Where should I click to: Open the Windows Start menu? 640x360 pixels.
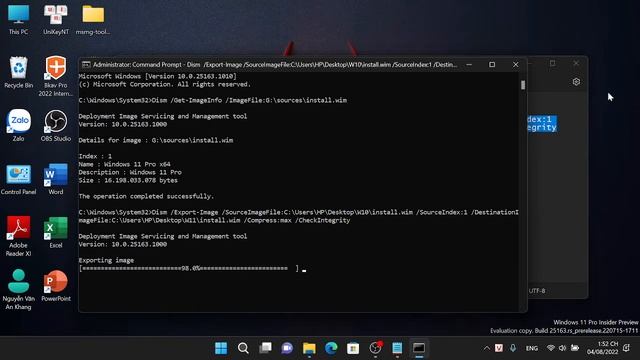(x=221, y=348)
